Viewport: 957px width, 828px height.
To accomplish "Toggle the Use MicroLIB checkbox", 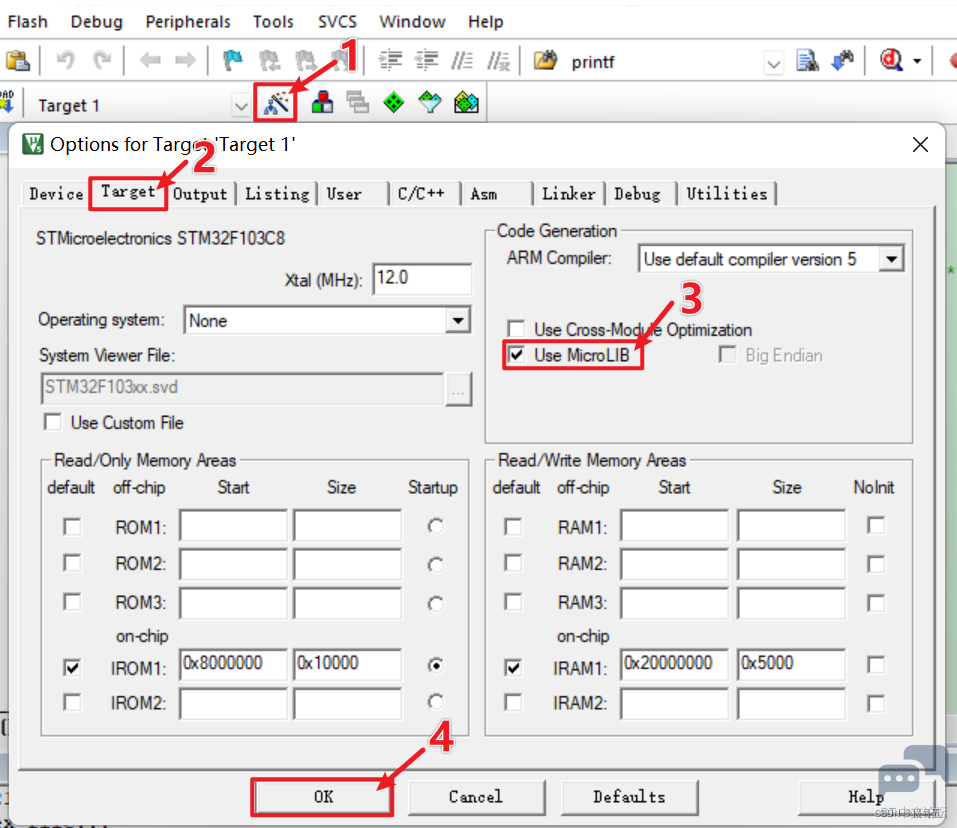I will click(516, 355).
